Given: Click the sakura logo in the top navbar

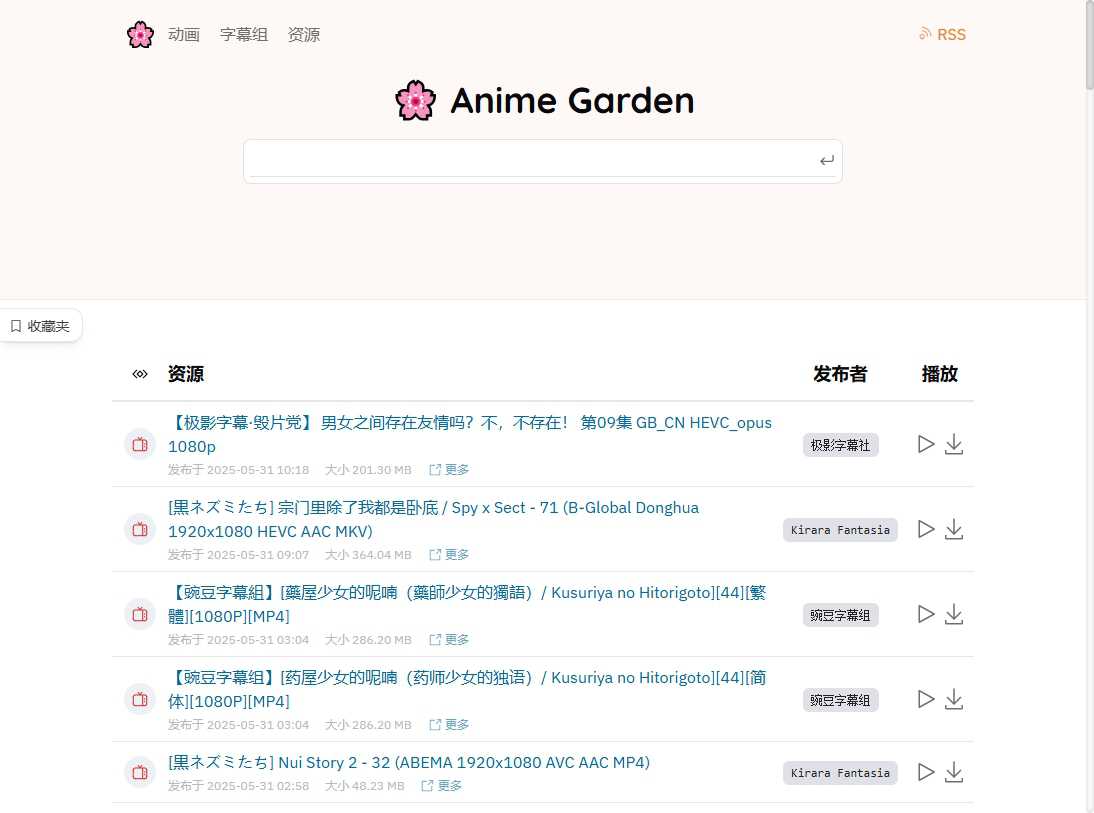Looking at the screenshot, I should point(140,33).
